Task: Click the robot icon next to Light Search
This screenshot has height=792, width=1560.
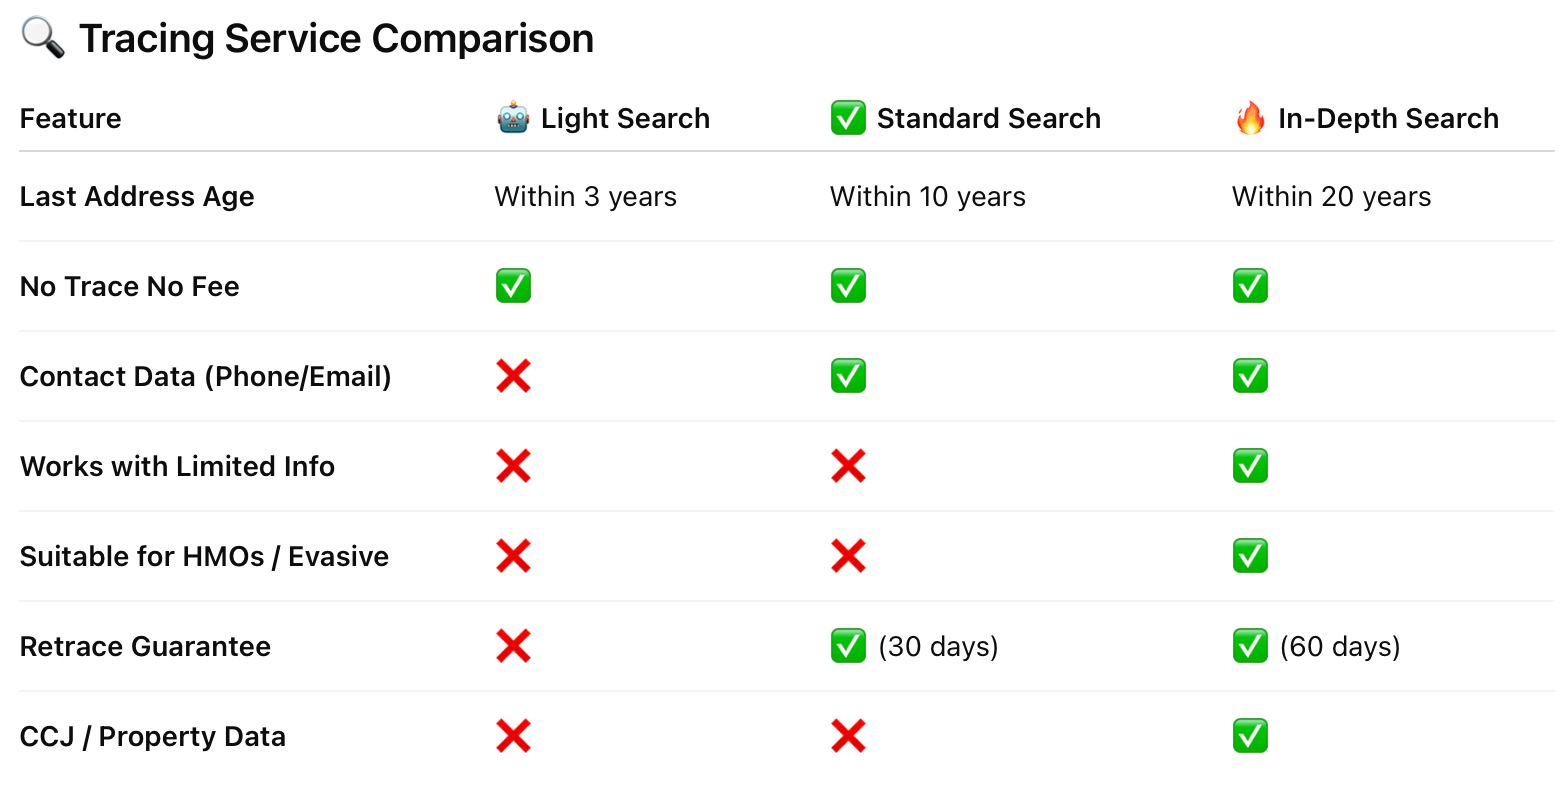Action: [513, 118]
